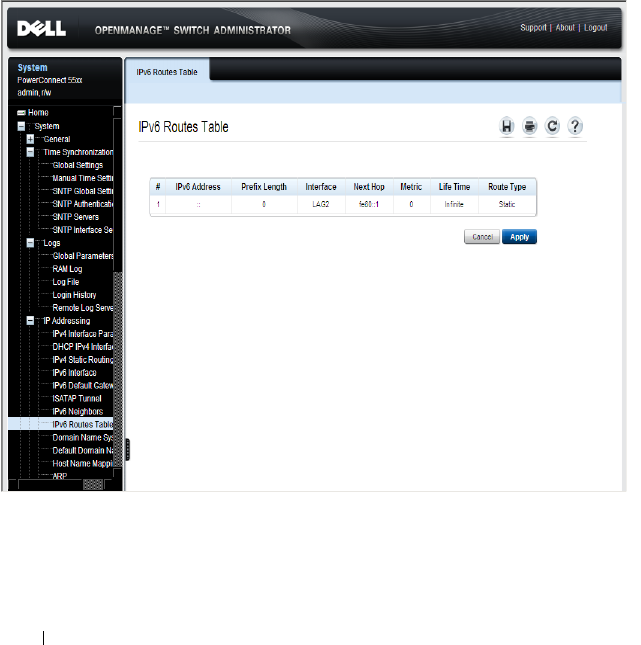Open DHCP IPv4 Interface tree item
Screen dimensions: 641x645
pos(83,347)
